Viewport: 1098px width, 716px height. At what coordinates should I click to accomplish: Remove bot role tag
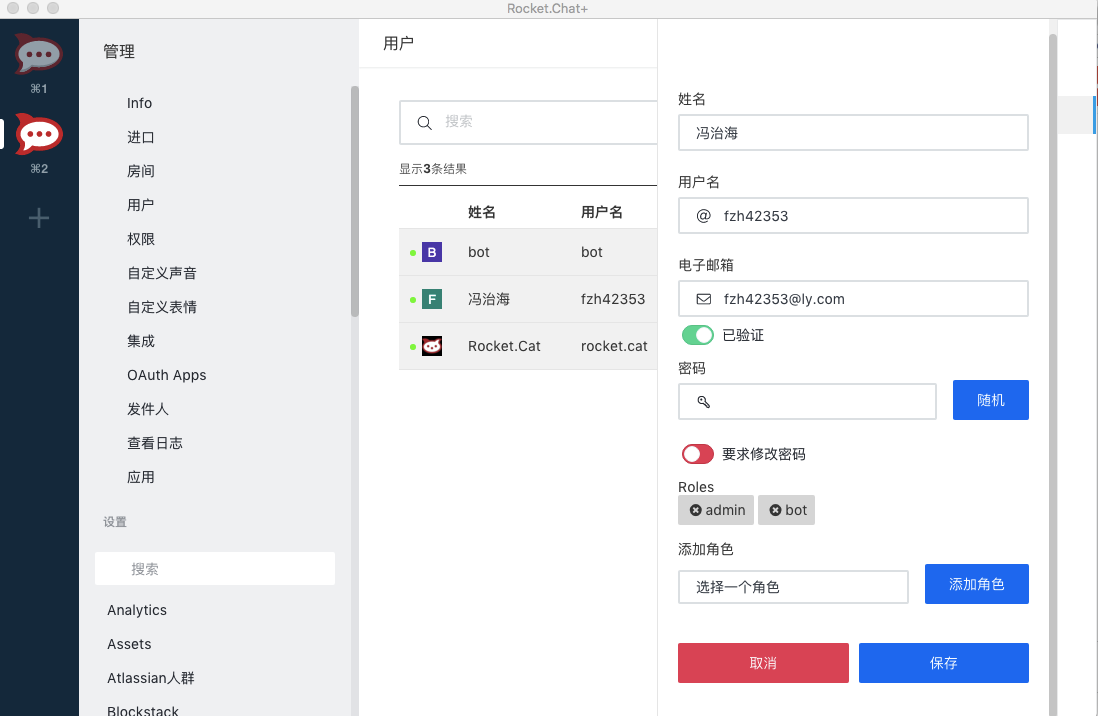(x=775, y=510)
